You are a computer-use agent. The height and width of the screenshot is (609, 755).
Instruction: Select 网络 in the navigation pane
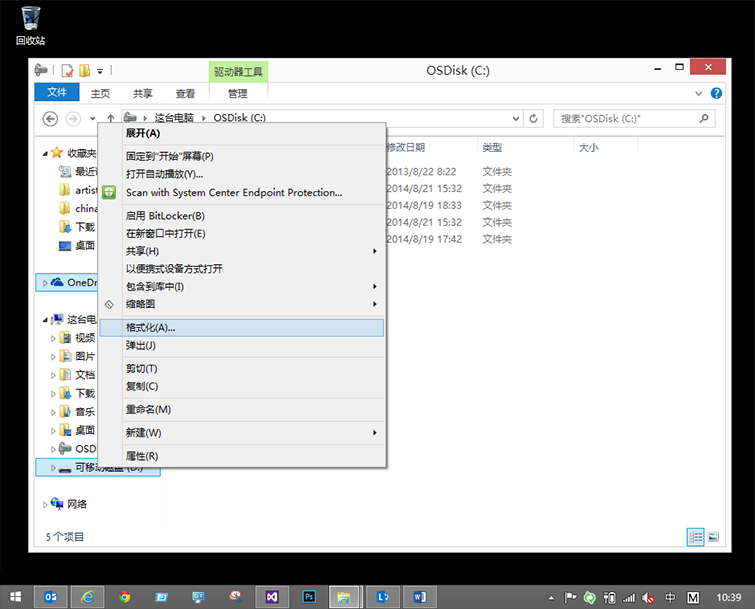click(x=77, y=504)
